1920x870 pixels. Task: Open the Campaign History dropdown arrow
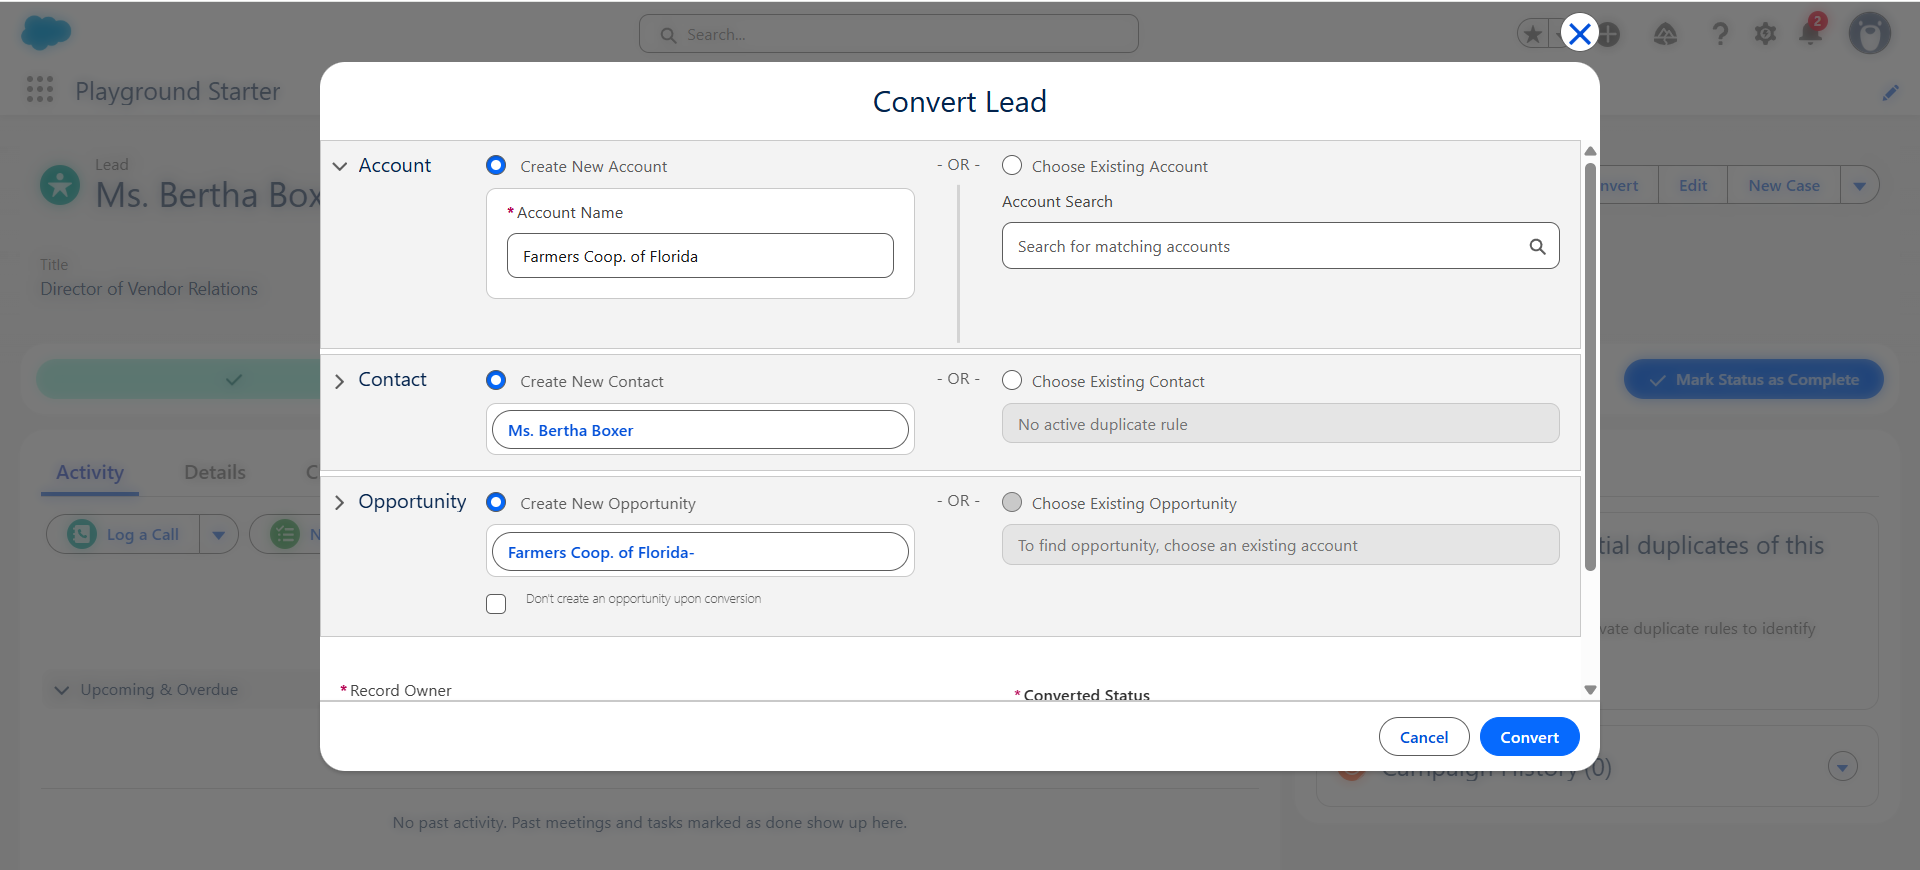click(1842, 767)
